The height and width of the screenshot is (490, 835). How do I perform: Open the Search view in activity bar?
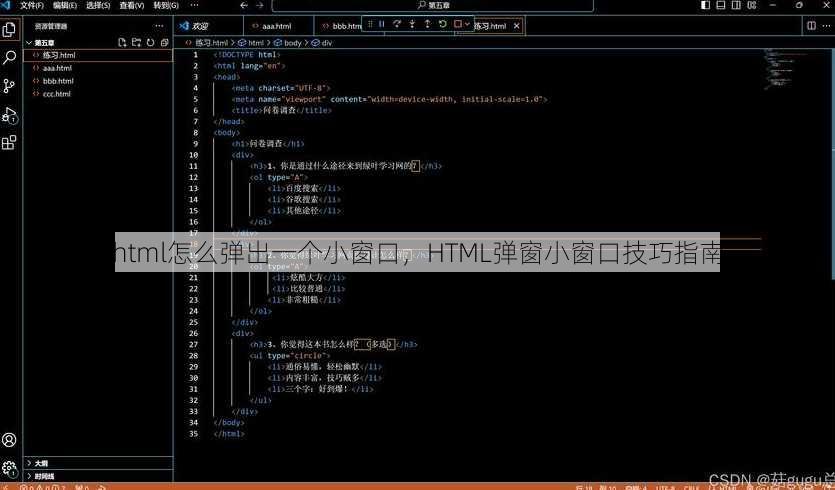click(x=9, y=58)
